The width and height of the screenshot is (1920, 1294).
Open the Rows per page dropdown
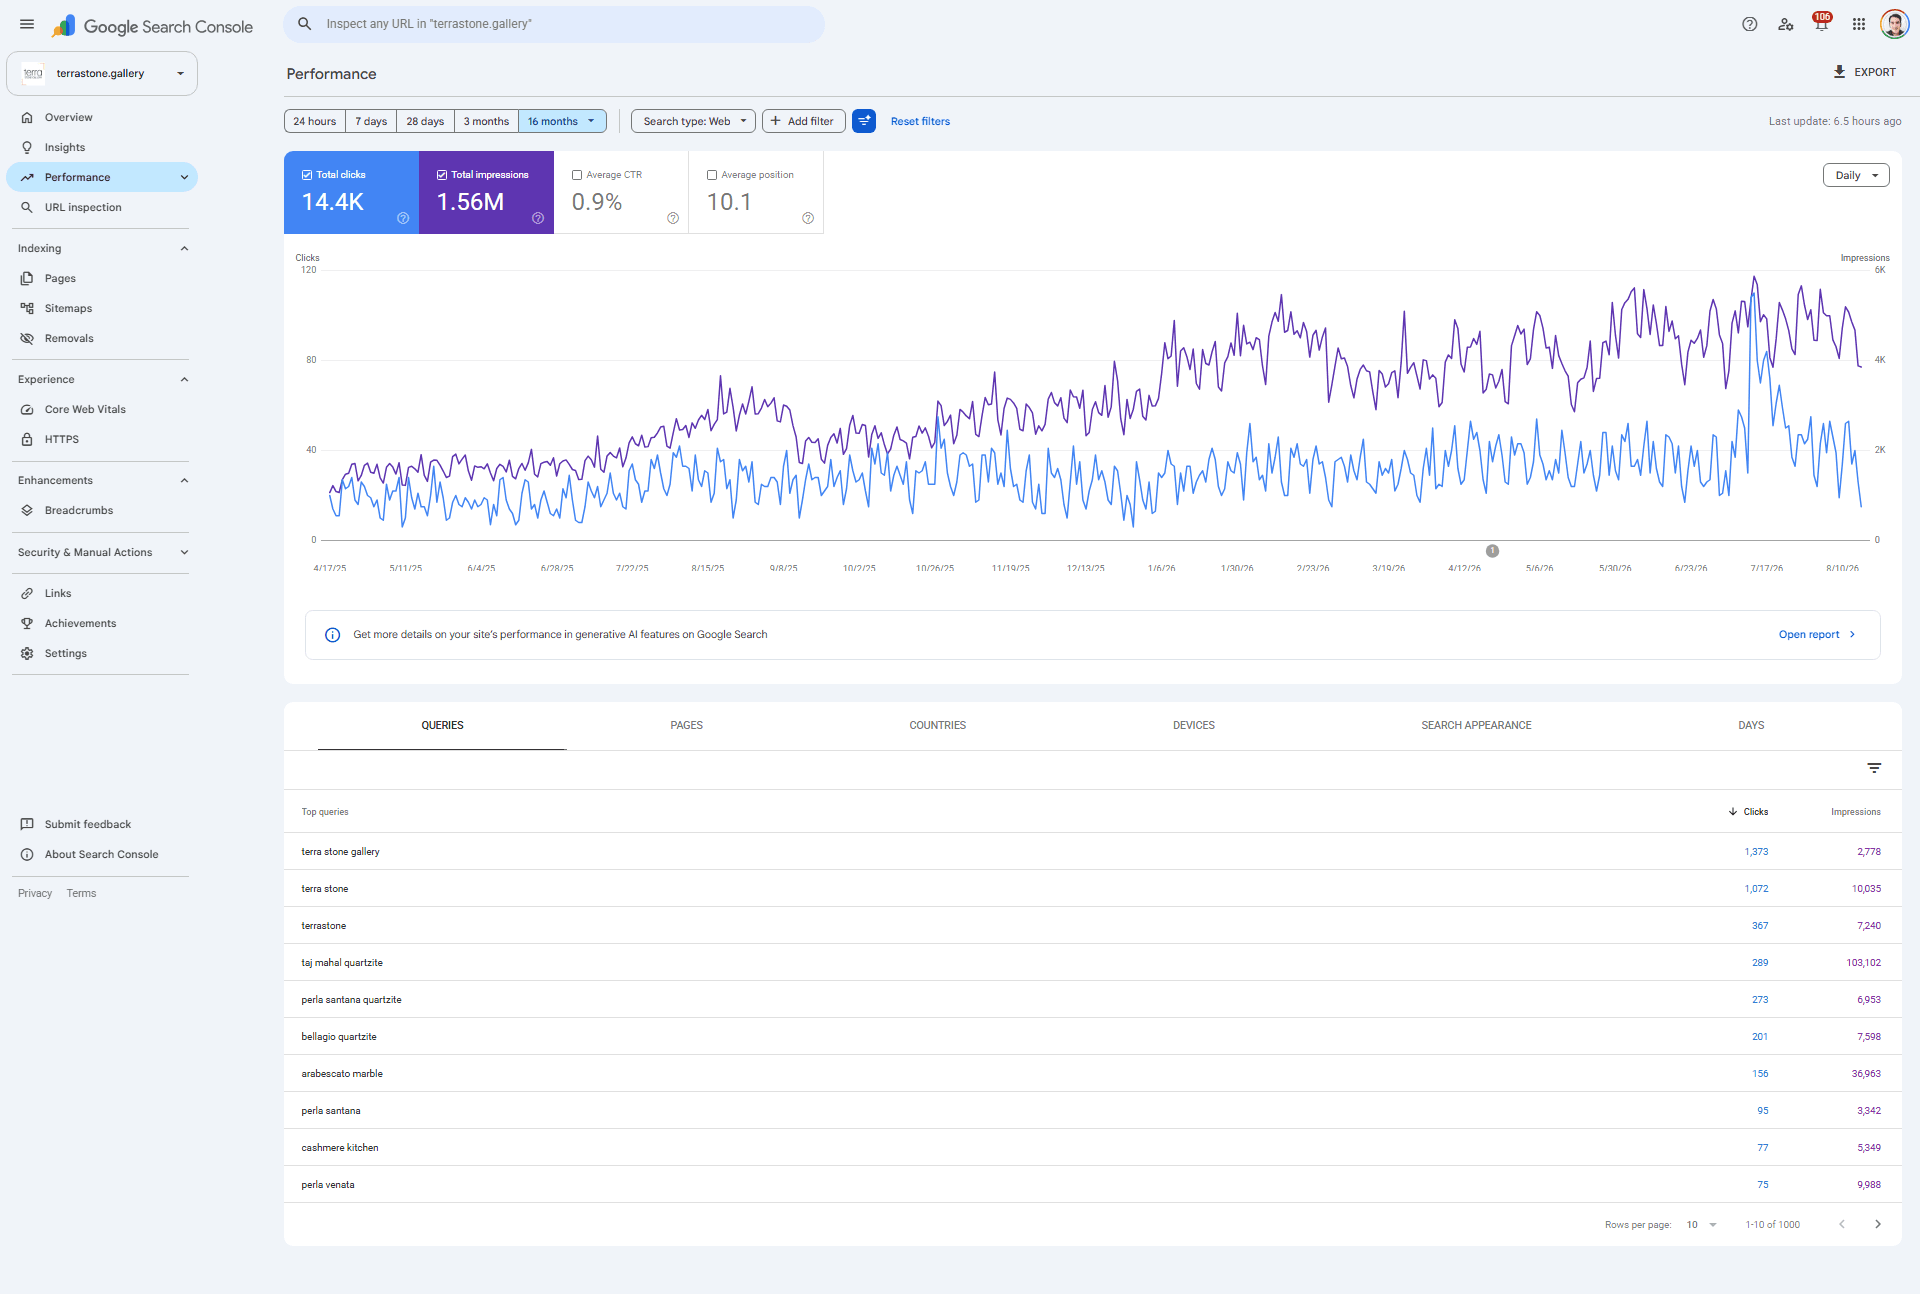pyautogui.click(x=1701, y=1225)
